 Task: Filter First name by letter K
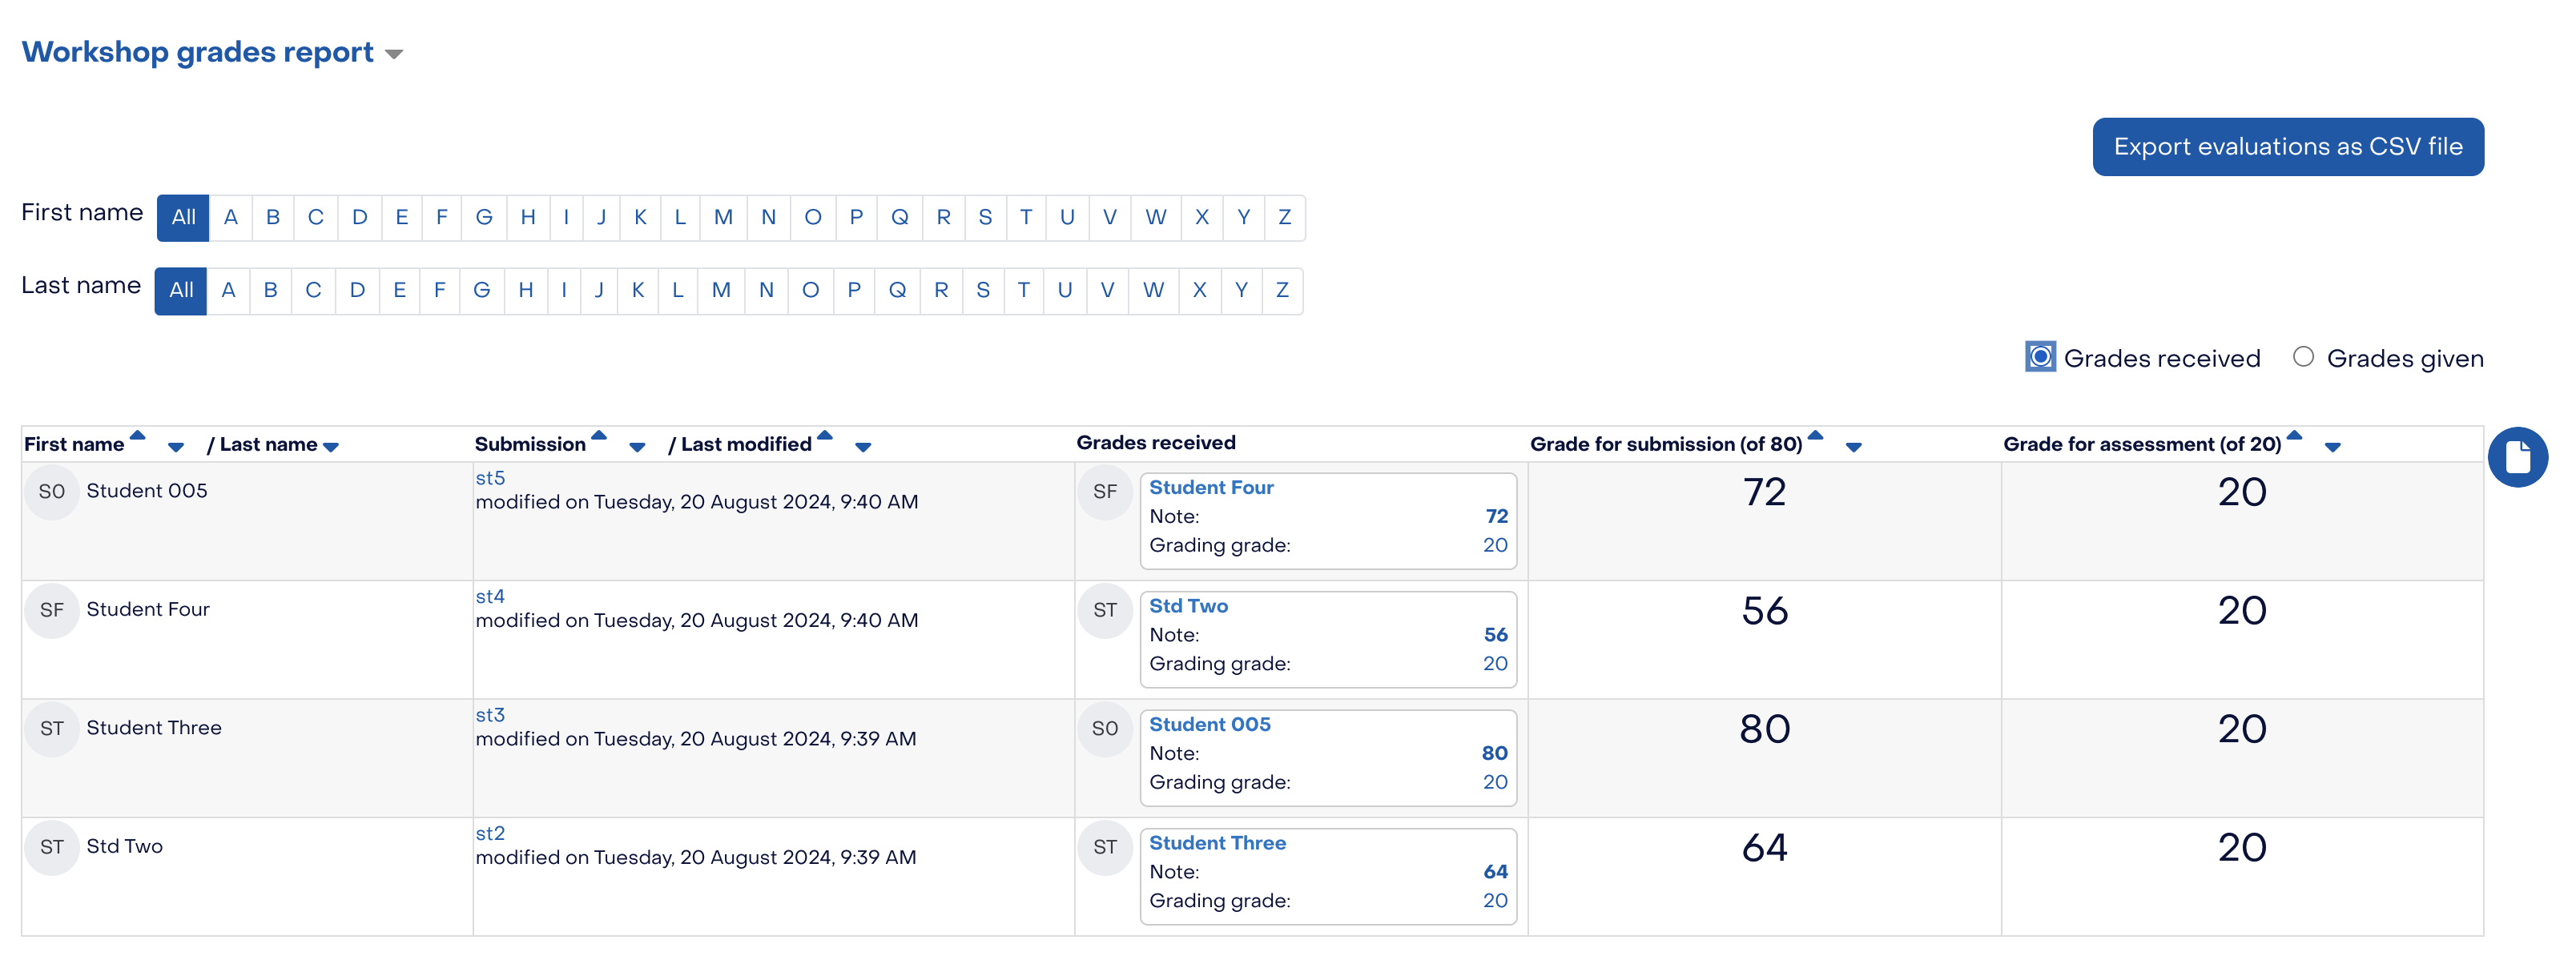(640, 218)
